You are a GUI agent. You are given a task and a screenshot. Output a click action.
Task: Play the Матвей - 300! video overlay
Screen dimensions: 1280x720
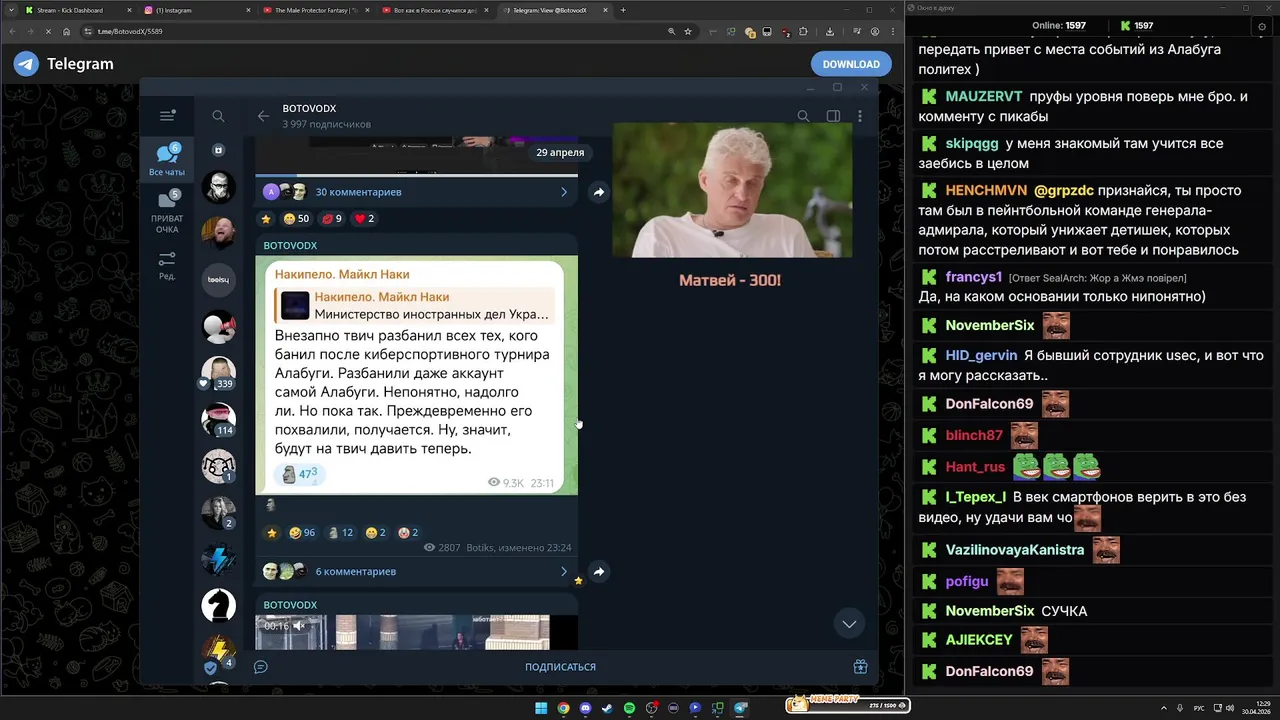pyautogui.click(x=732, y=190)
